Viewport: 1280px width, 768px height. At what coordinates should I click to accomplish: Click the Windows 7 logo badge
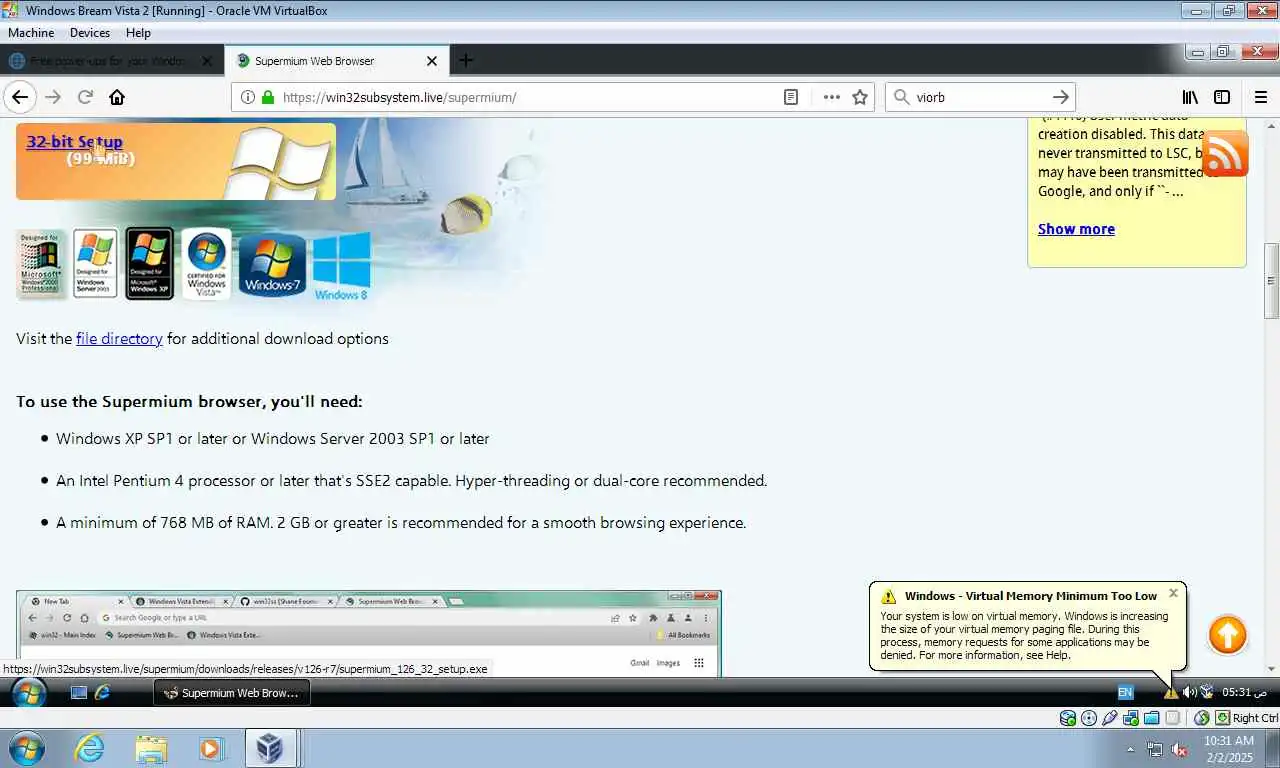pyautogui.click(x=272, y=265)
